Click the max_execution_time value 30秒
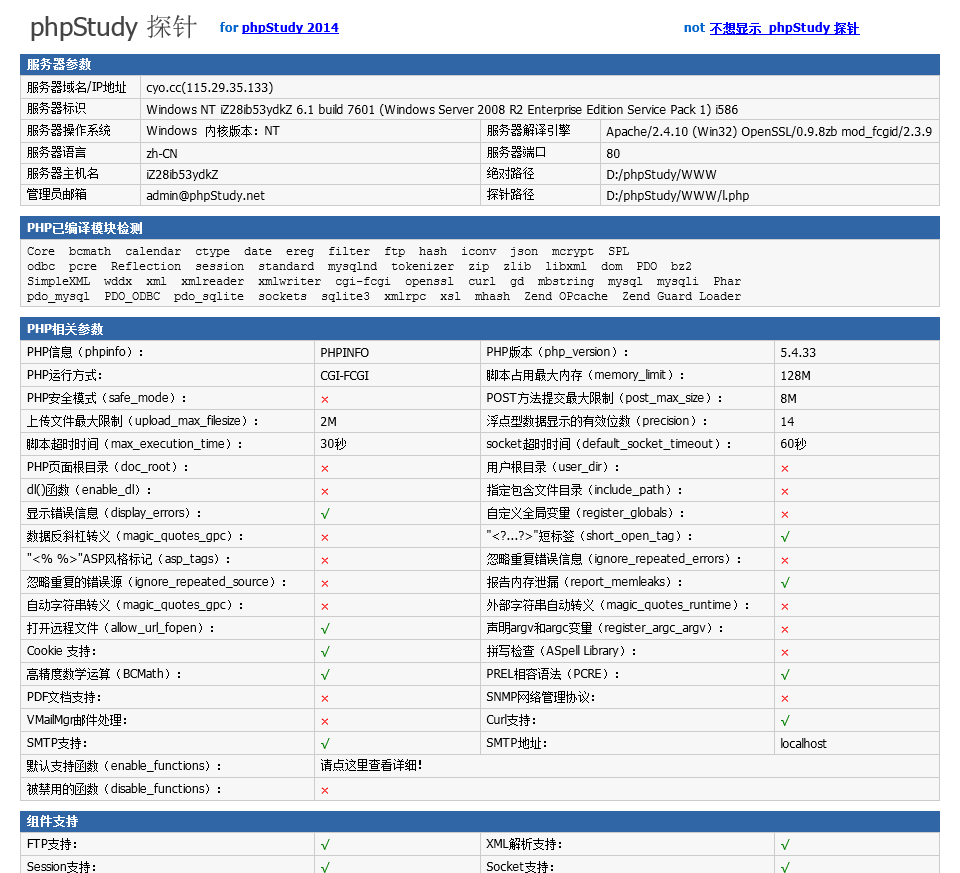Viewport: 960px width, 873px height. [334, 444]
